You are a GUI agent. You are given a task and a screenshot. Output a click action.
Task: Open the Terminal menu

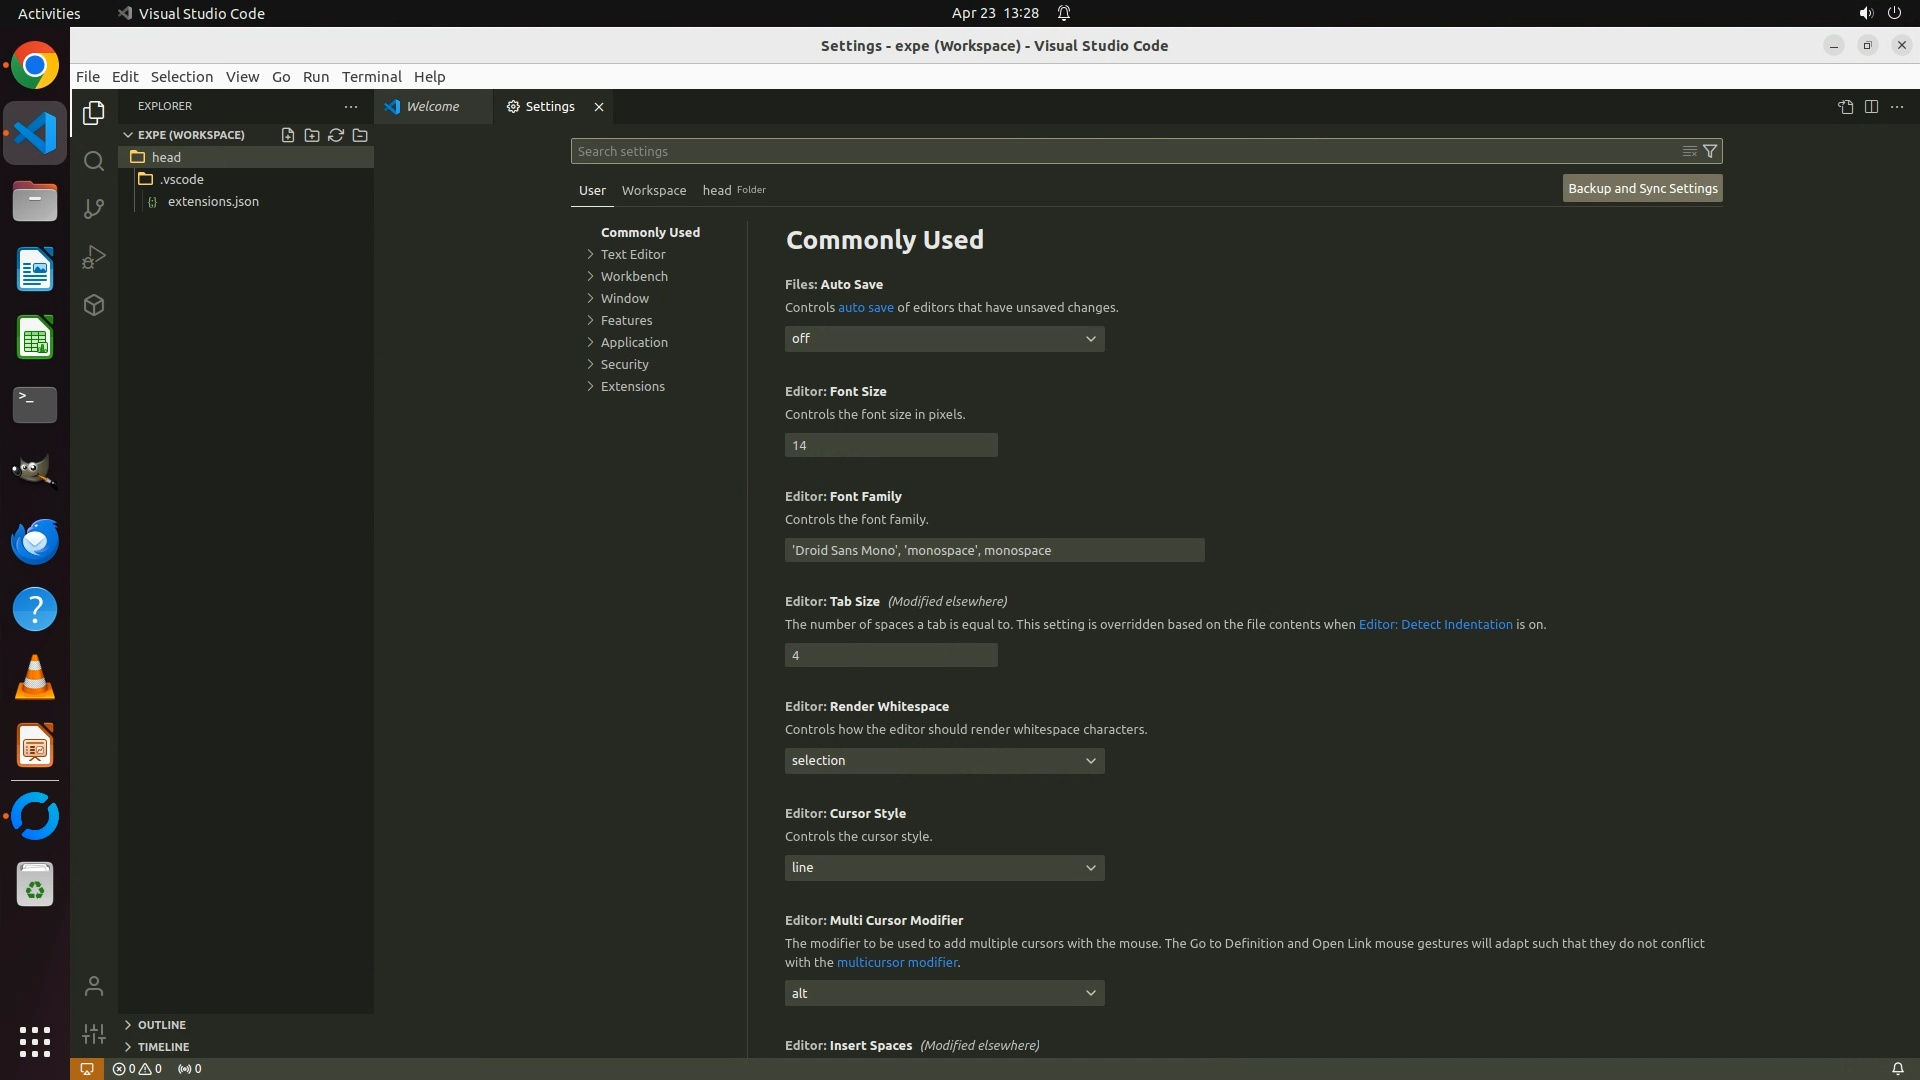371,77
